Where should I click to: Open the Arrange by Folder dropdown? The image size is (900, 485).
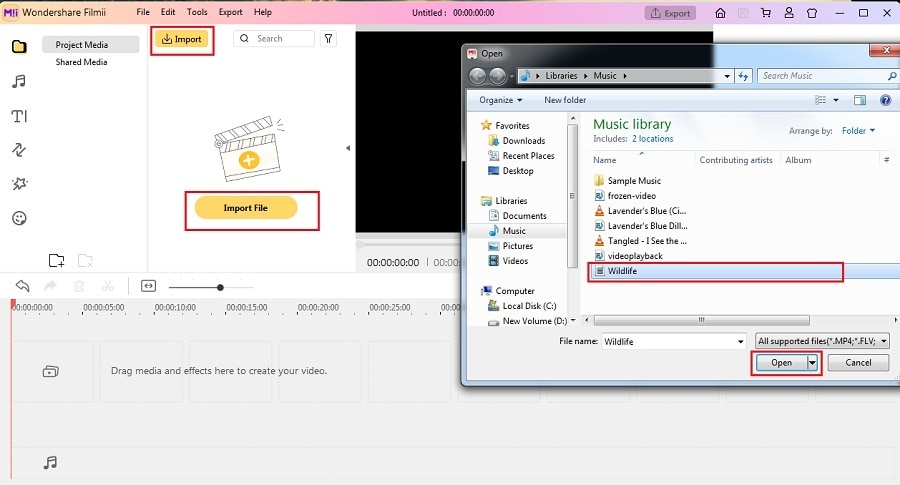coord(859,131)
